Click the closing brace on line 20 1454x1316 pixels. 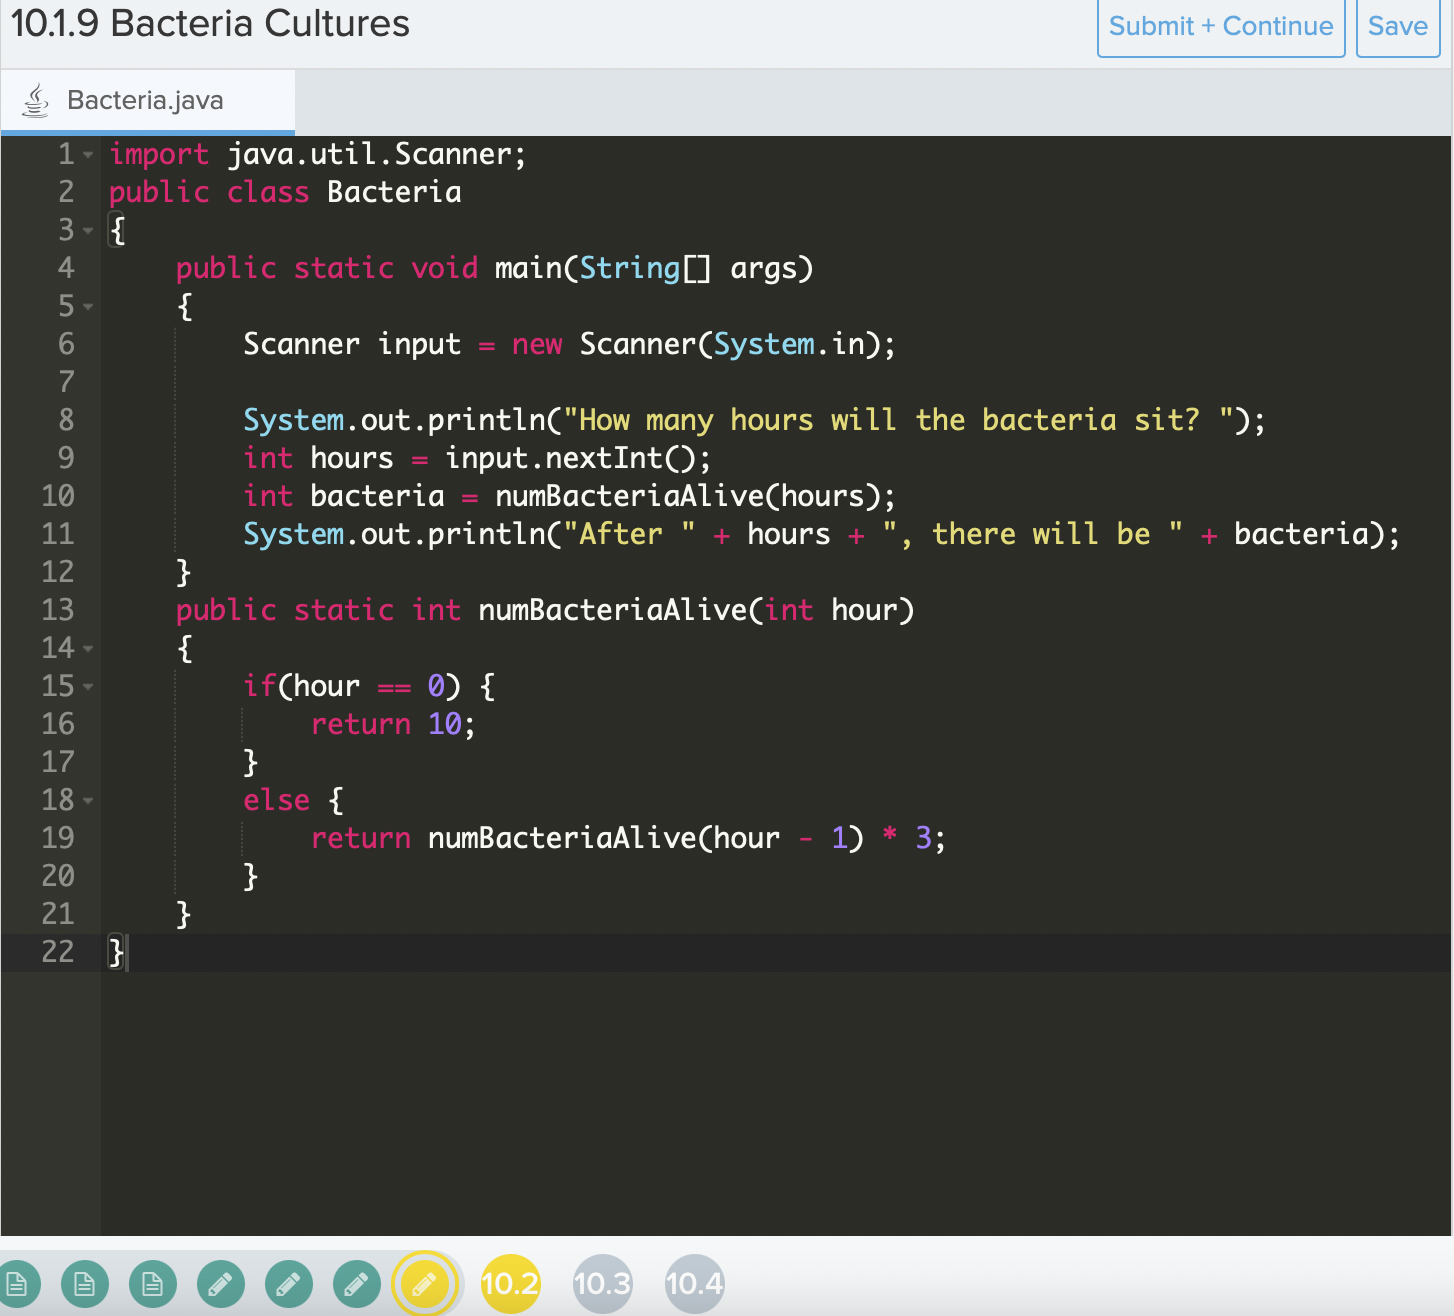pos(251,876)
